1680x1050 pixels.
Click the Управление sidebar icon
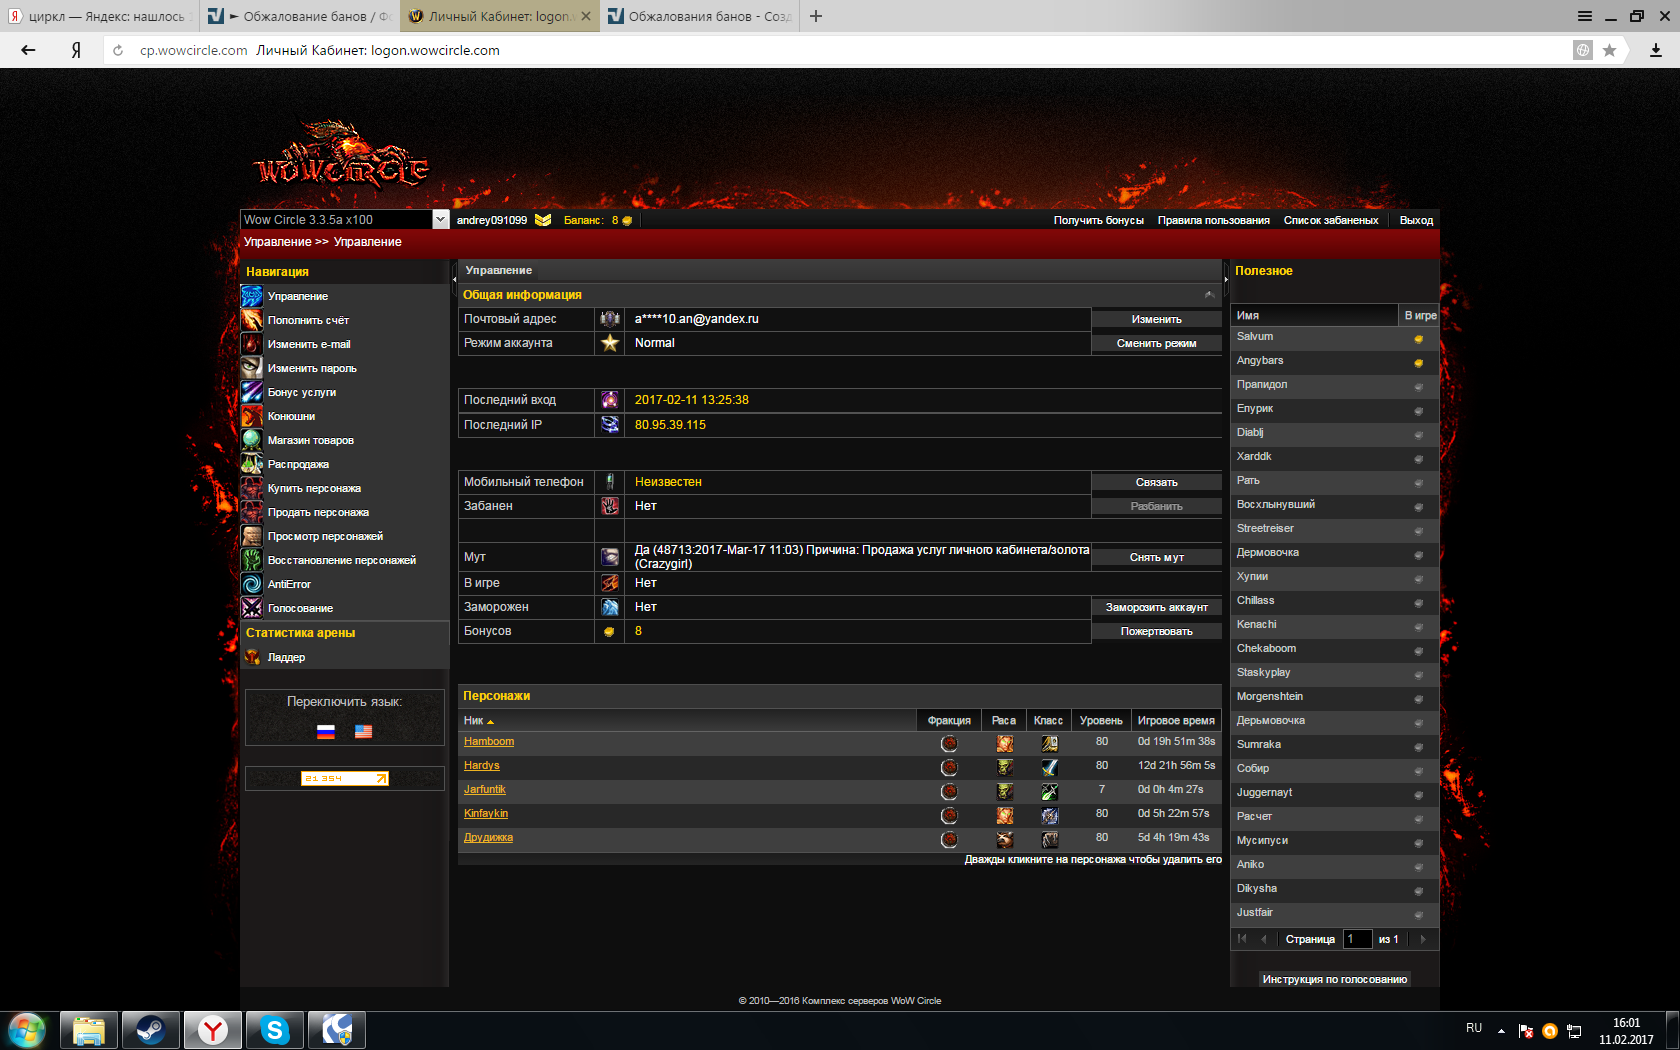pos(252,296)
